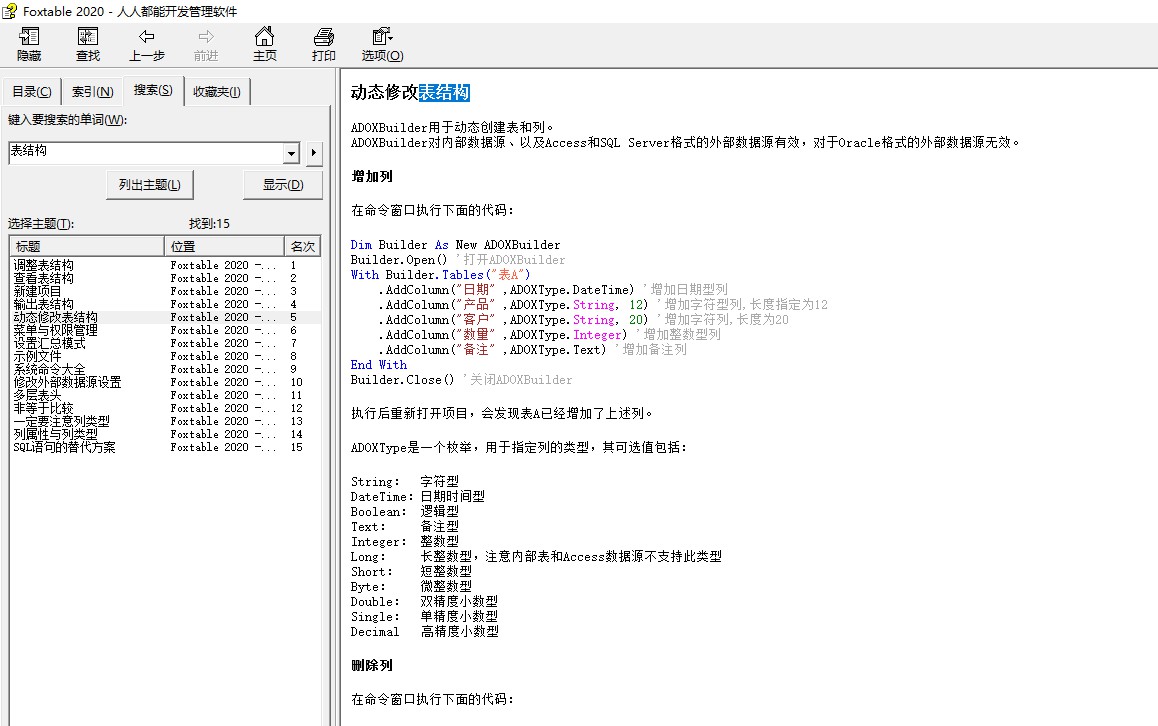Click the 前进 (Forward) toolbar icon
1158x726 pixels.
[205, 44]
